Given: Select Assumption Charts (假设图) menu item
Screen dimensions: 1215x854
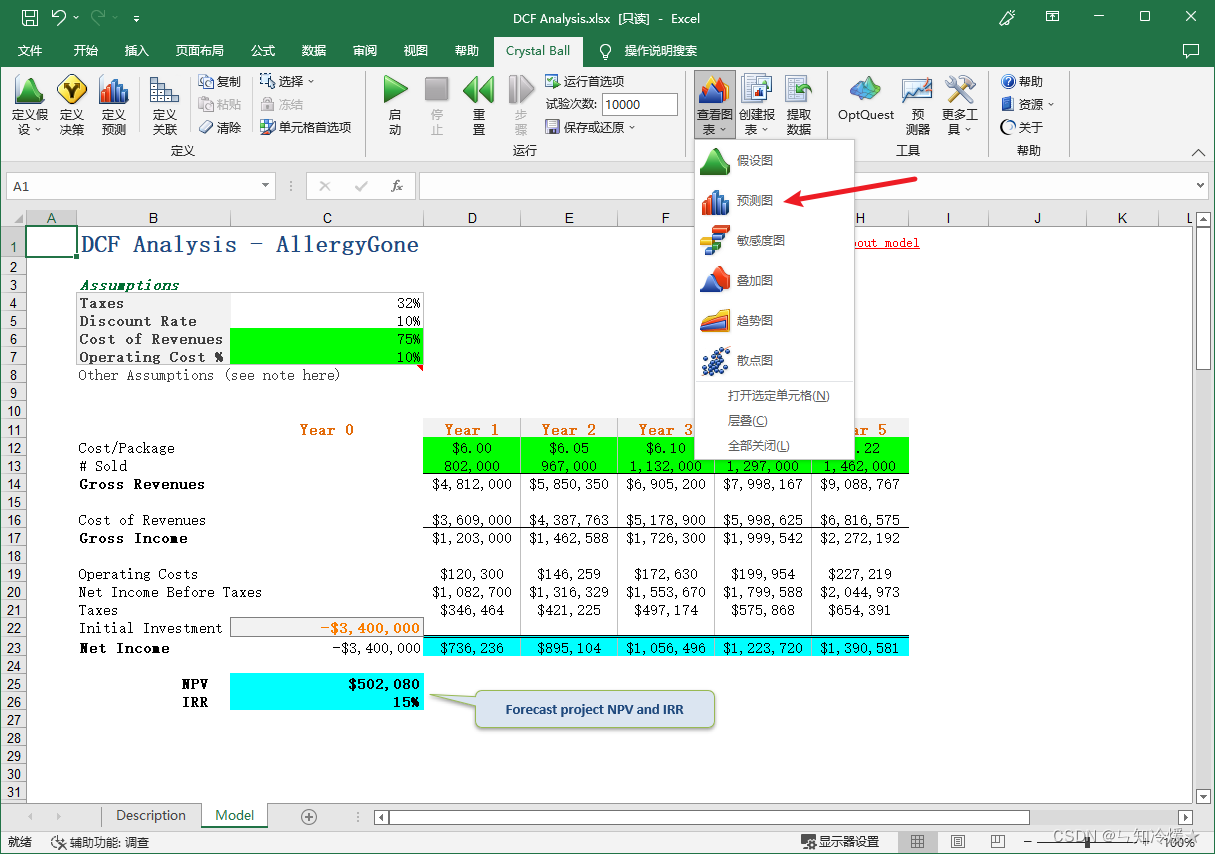Looking at the screenshot, I should 774,160.
